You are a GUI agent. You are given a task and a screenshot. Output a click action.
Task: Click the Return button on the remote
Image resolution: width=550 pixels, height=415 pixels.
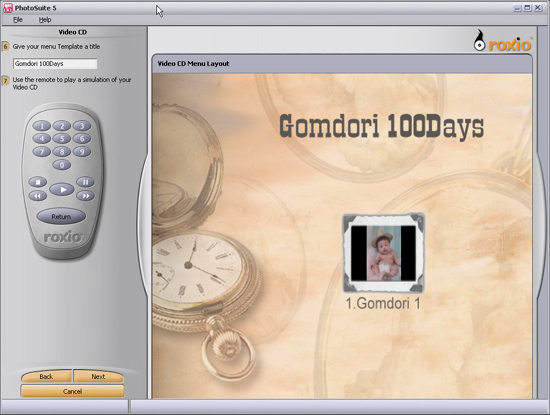pyautogui.click(x=61, y=216)
